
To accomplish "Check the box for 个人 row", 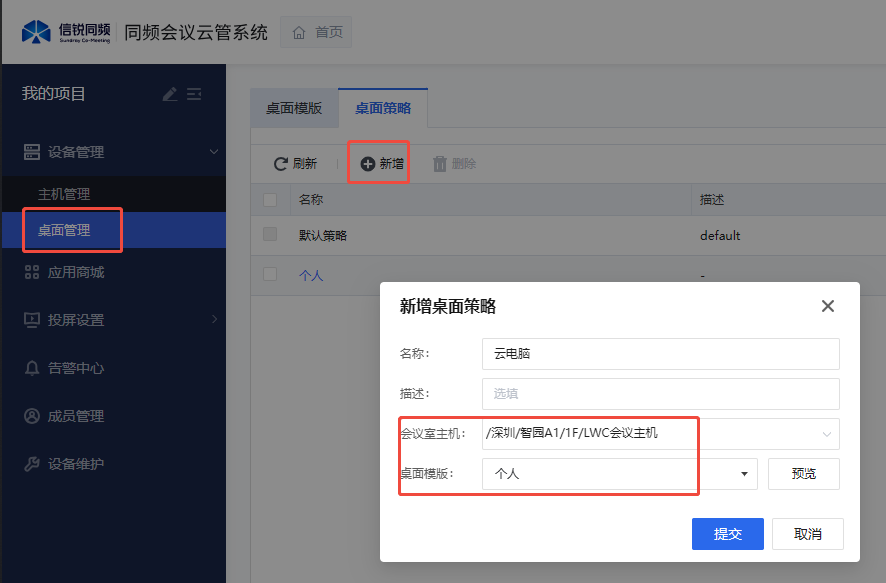I will point(270,274).
